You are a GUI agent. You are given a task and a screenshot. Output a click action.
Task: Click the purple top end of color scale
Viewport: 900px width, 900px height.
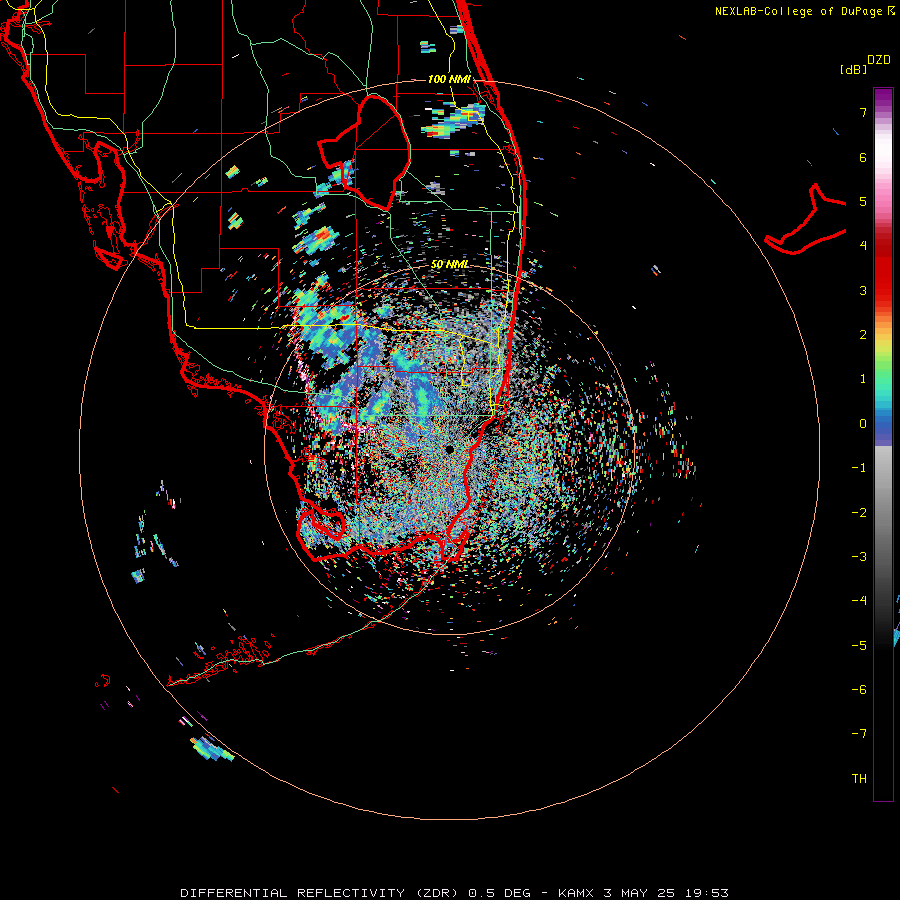point(883,96)
